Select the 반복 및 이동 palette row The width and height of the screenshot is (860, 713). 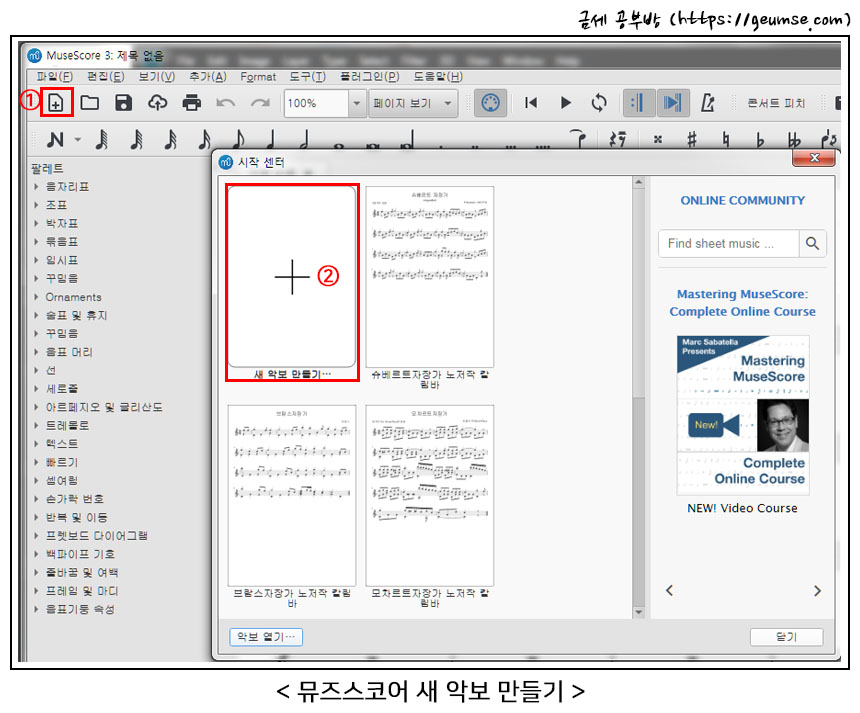click(x=76, y=517)
